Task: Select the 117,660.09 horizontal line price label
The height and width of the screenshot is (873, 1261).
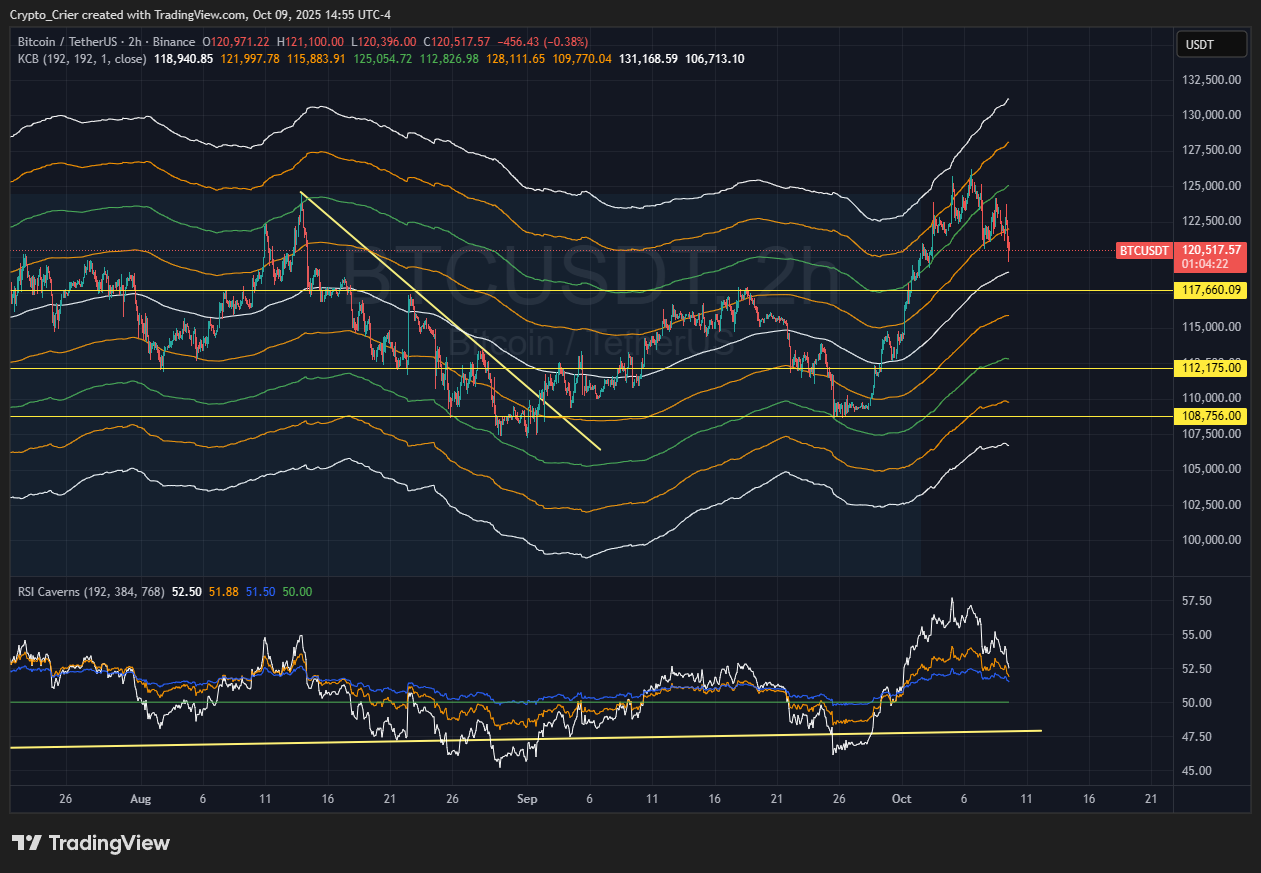Action: pyautogui.click(x=1211, y=290)
